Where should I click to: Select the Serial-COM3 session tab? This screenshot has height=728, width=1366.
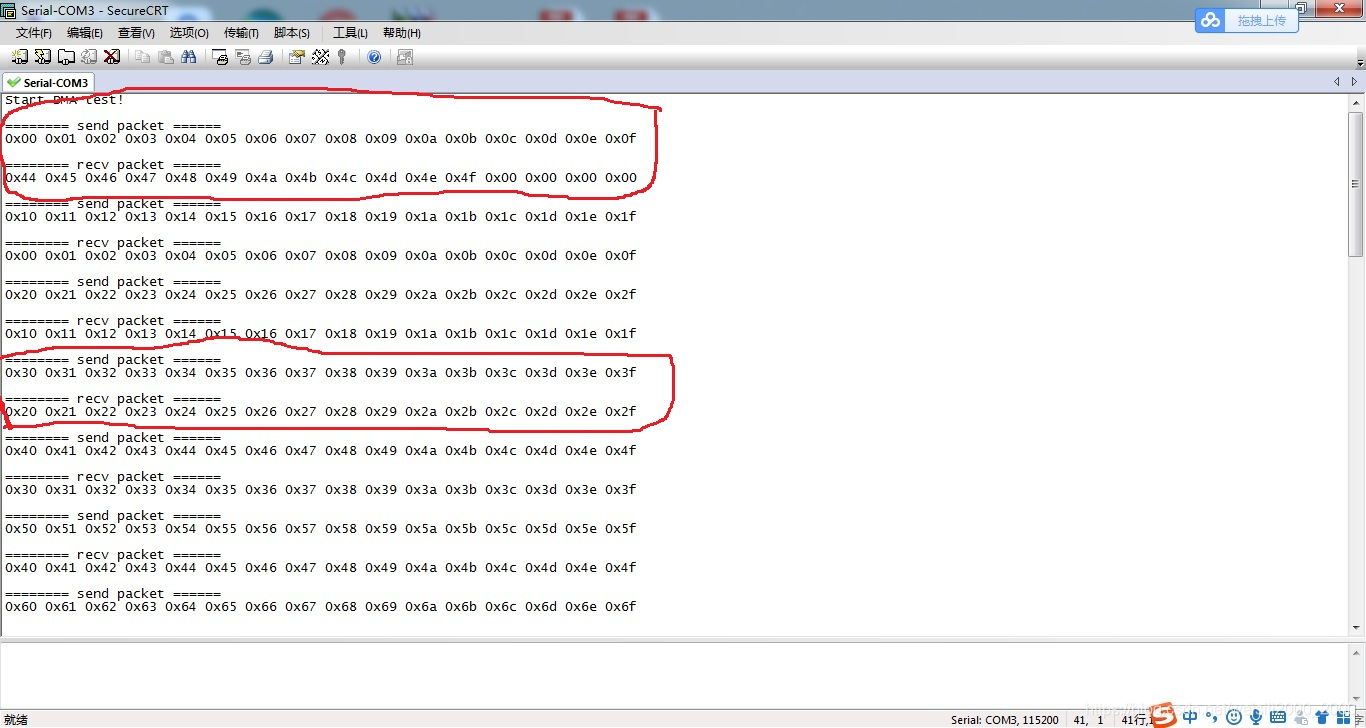tap(48, 82)
